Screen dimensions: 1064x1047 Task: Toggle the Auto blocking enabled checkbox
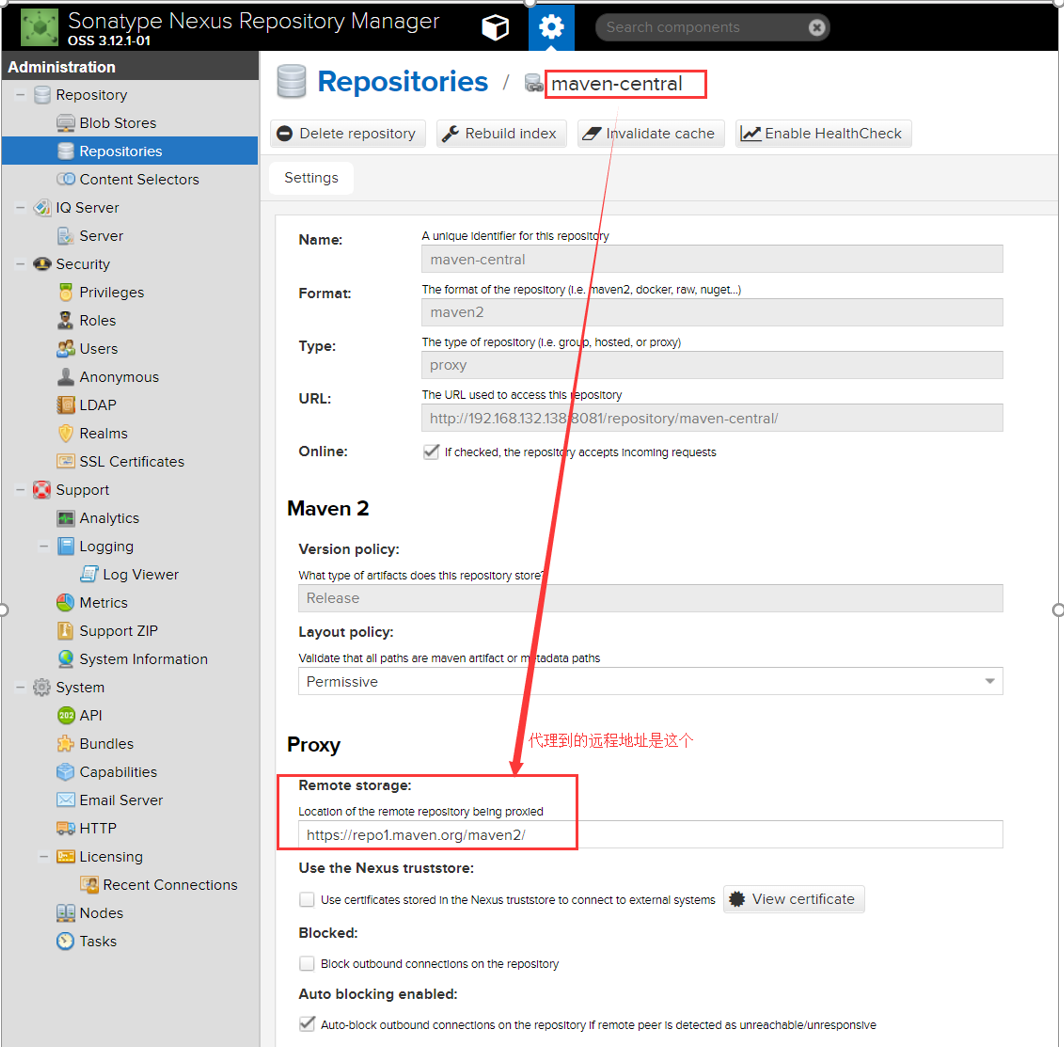tap(307, 1024)
